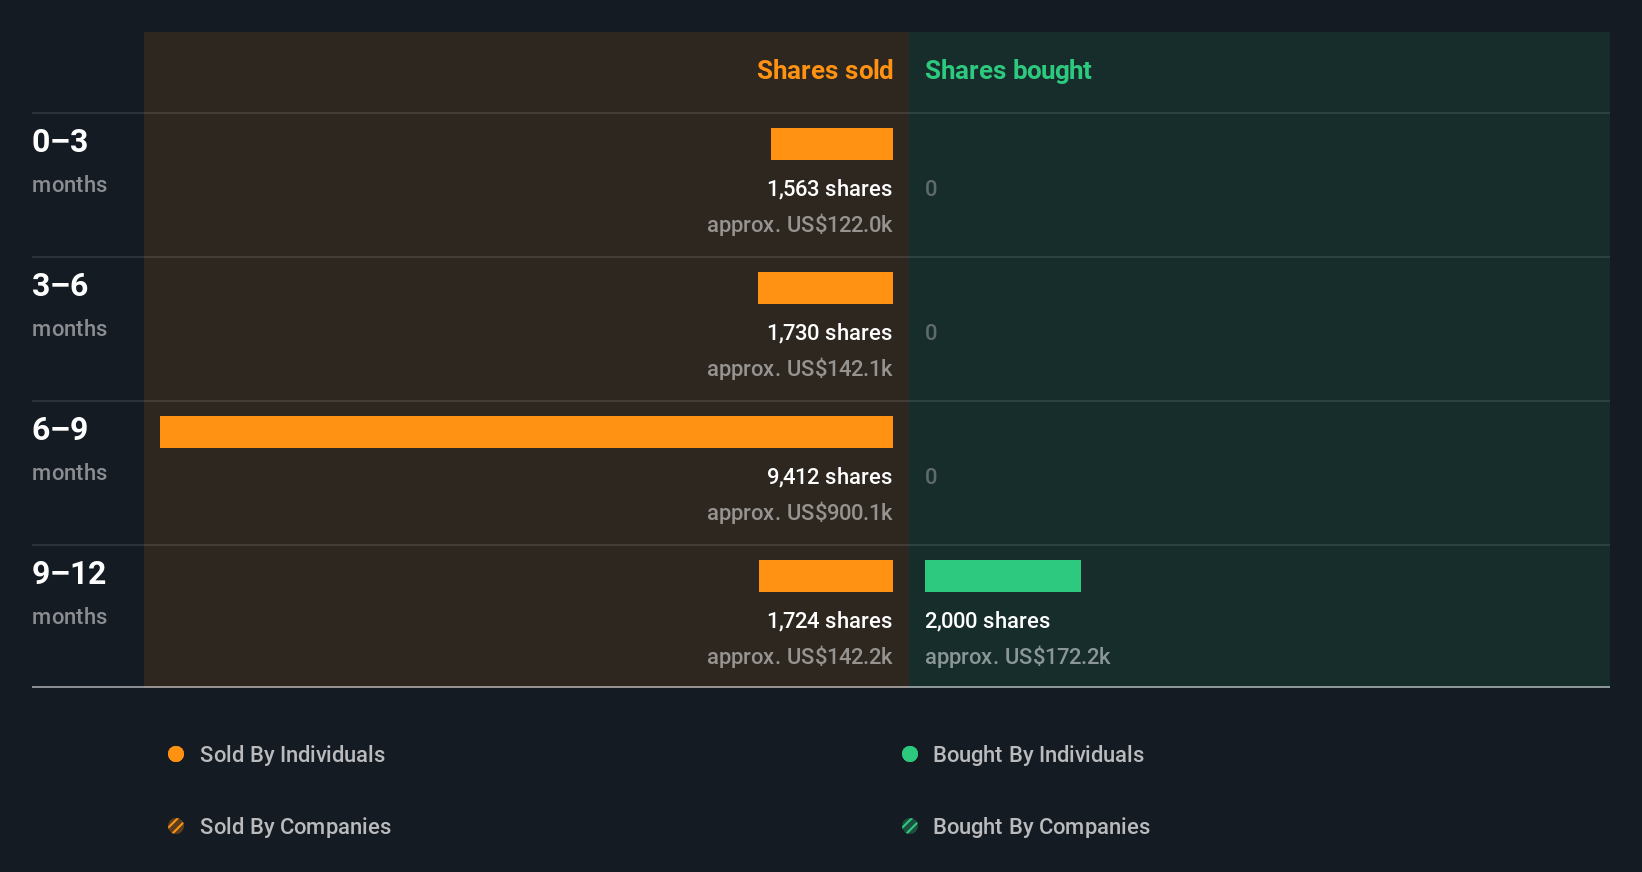Select the 1,563 shares value

[829, 189]
